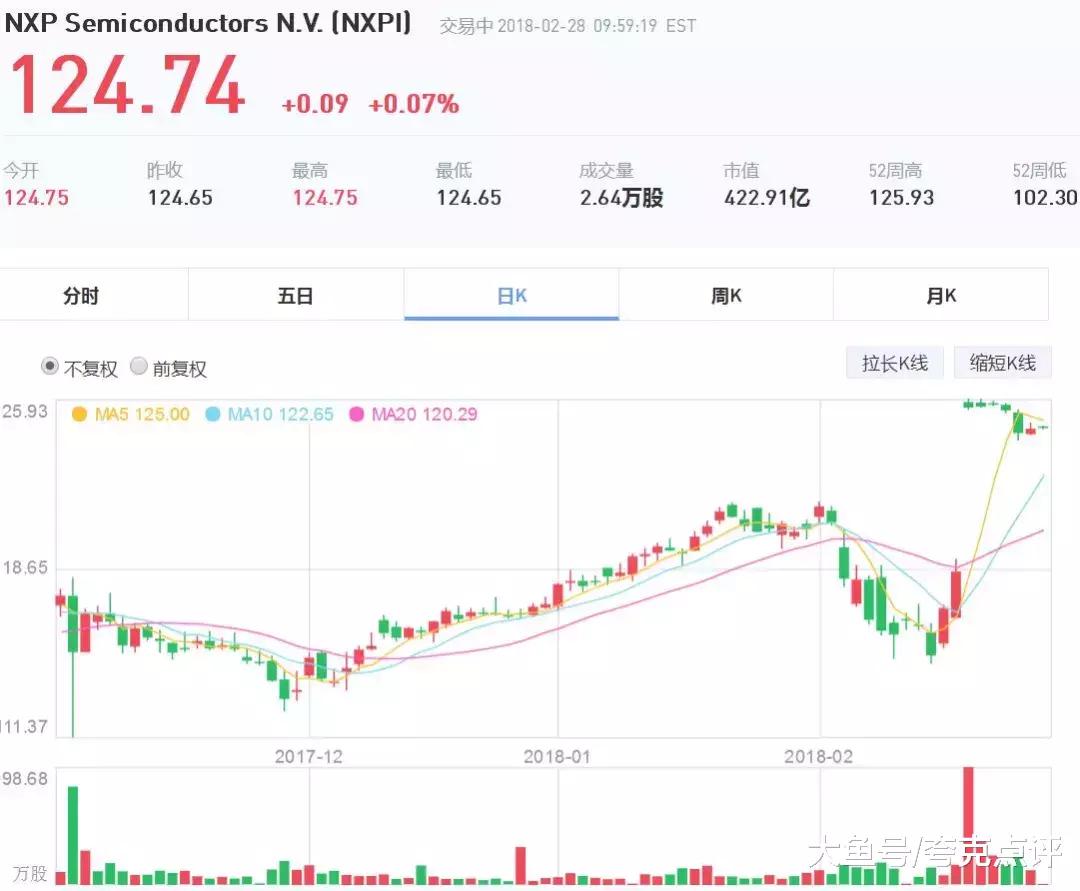The height and width of the screenshot is (891, 1080).
Task: Click the pink MA20 legend dot
Action: click(356, 415)
